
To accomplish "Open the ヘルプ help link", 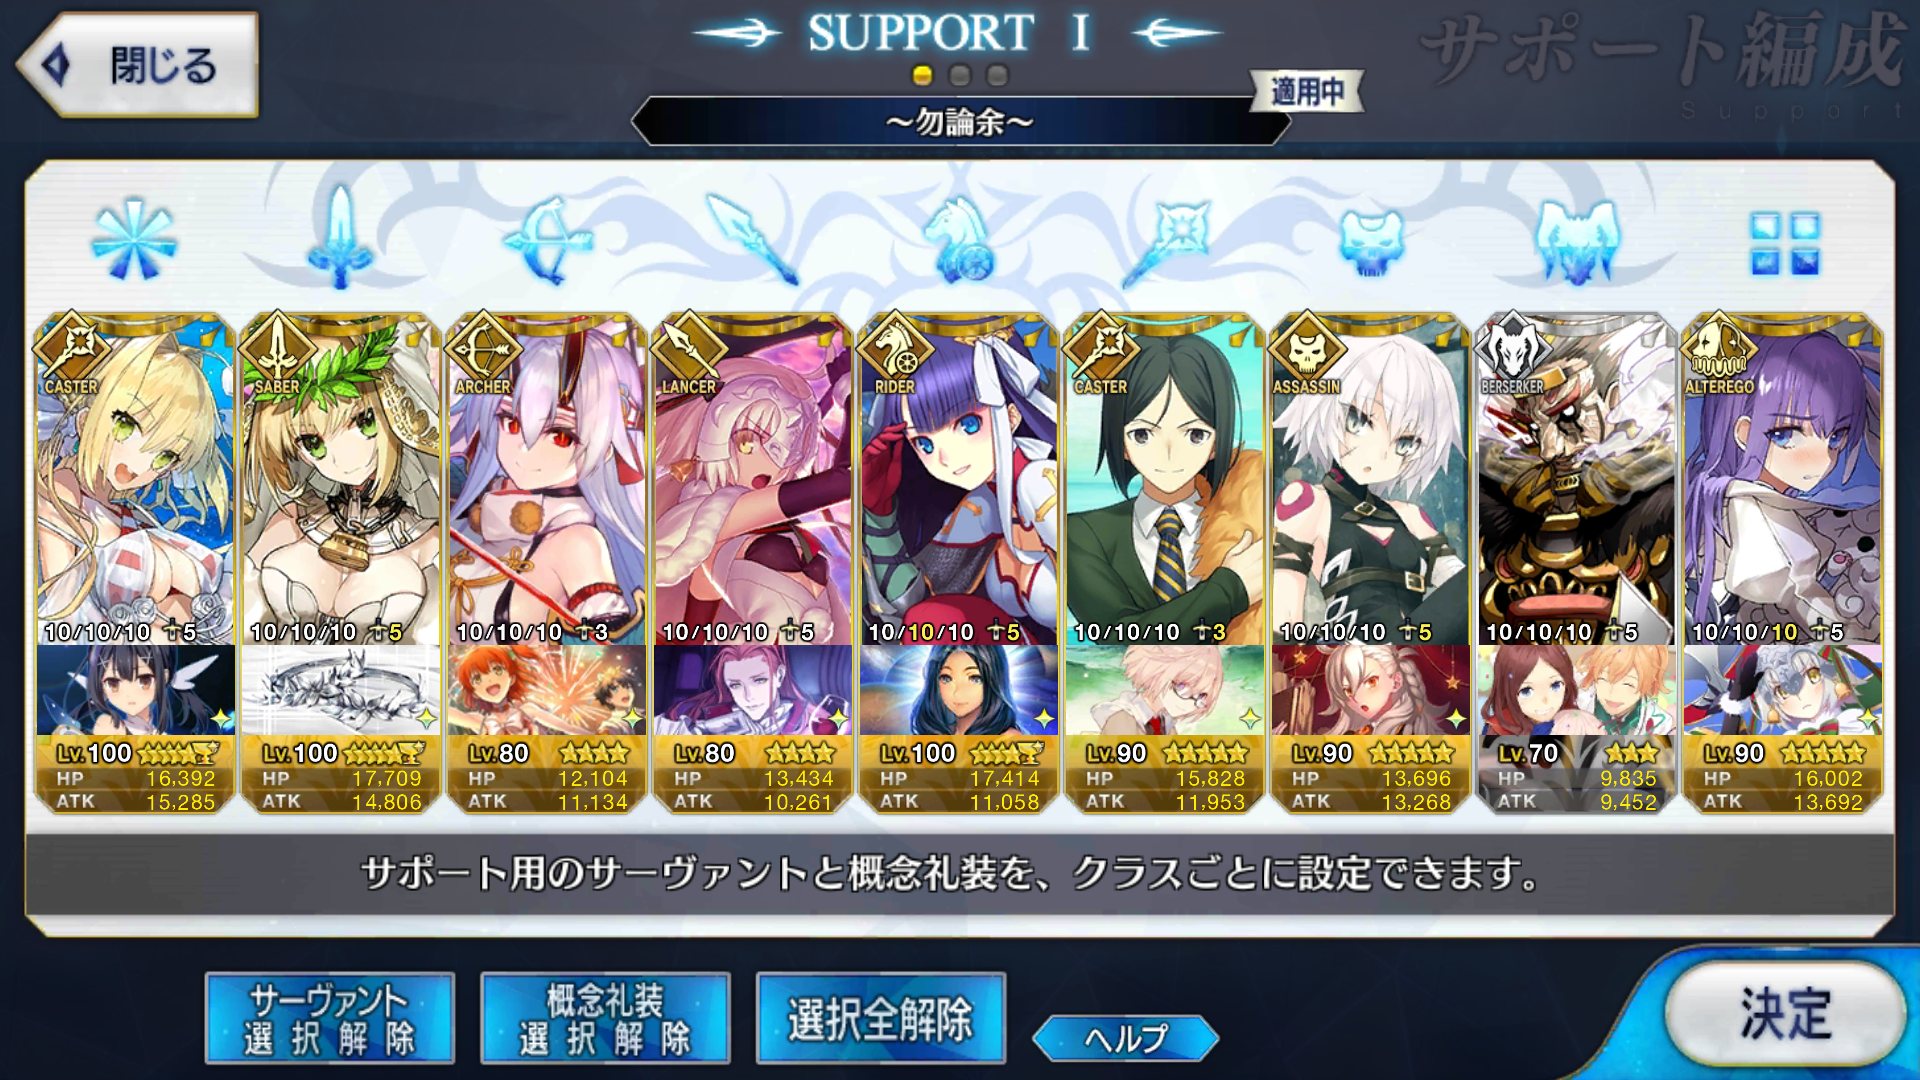I will click(1126, 1038).
